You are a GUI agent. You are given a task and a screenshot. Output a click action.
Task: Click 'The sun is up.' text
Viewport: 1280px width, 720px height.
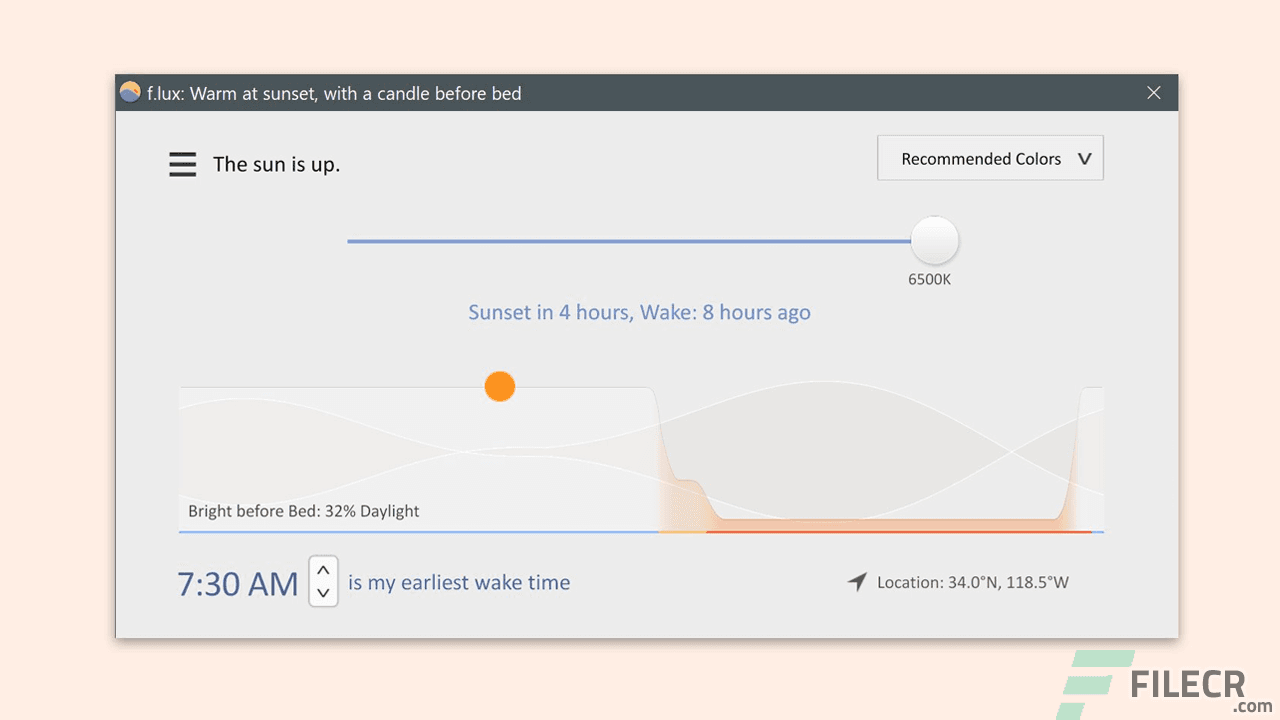pyautogui.click(x=277, y=165)
